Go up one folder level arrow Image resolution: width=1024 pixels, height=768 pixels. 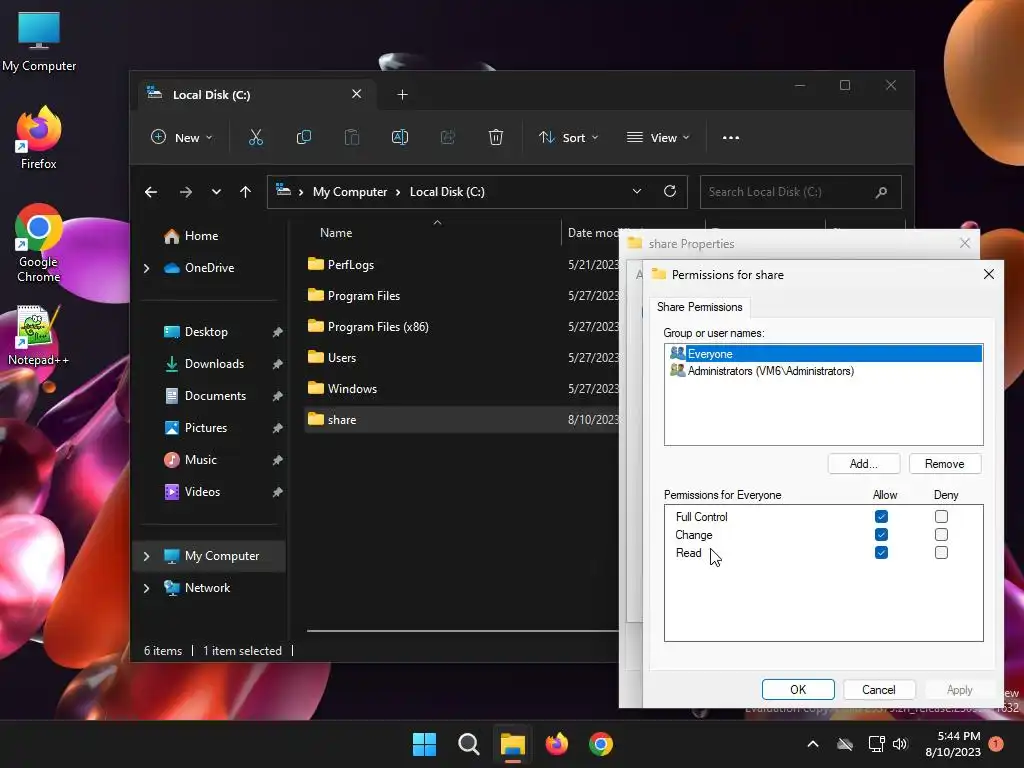pos(246,192)
